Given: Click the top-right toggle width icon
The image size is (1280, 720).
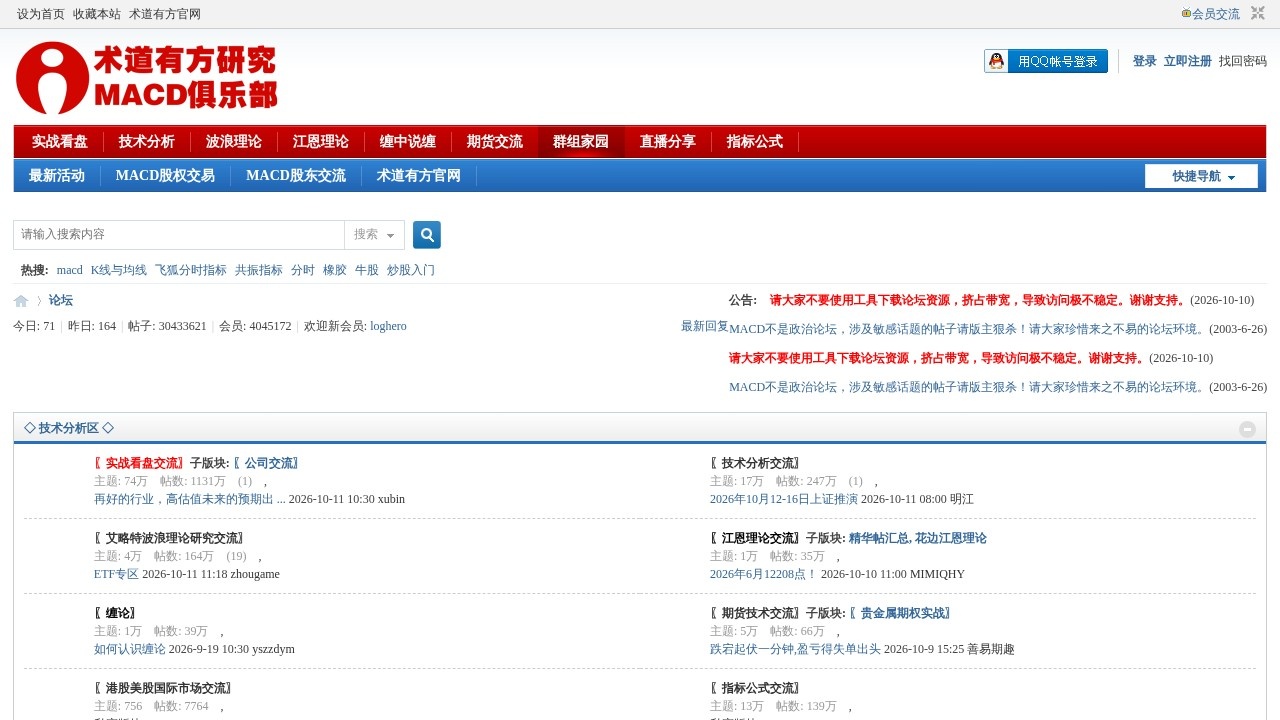Looking at the screenshot, I should click(1258, 13).
